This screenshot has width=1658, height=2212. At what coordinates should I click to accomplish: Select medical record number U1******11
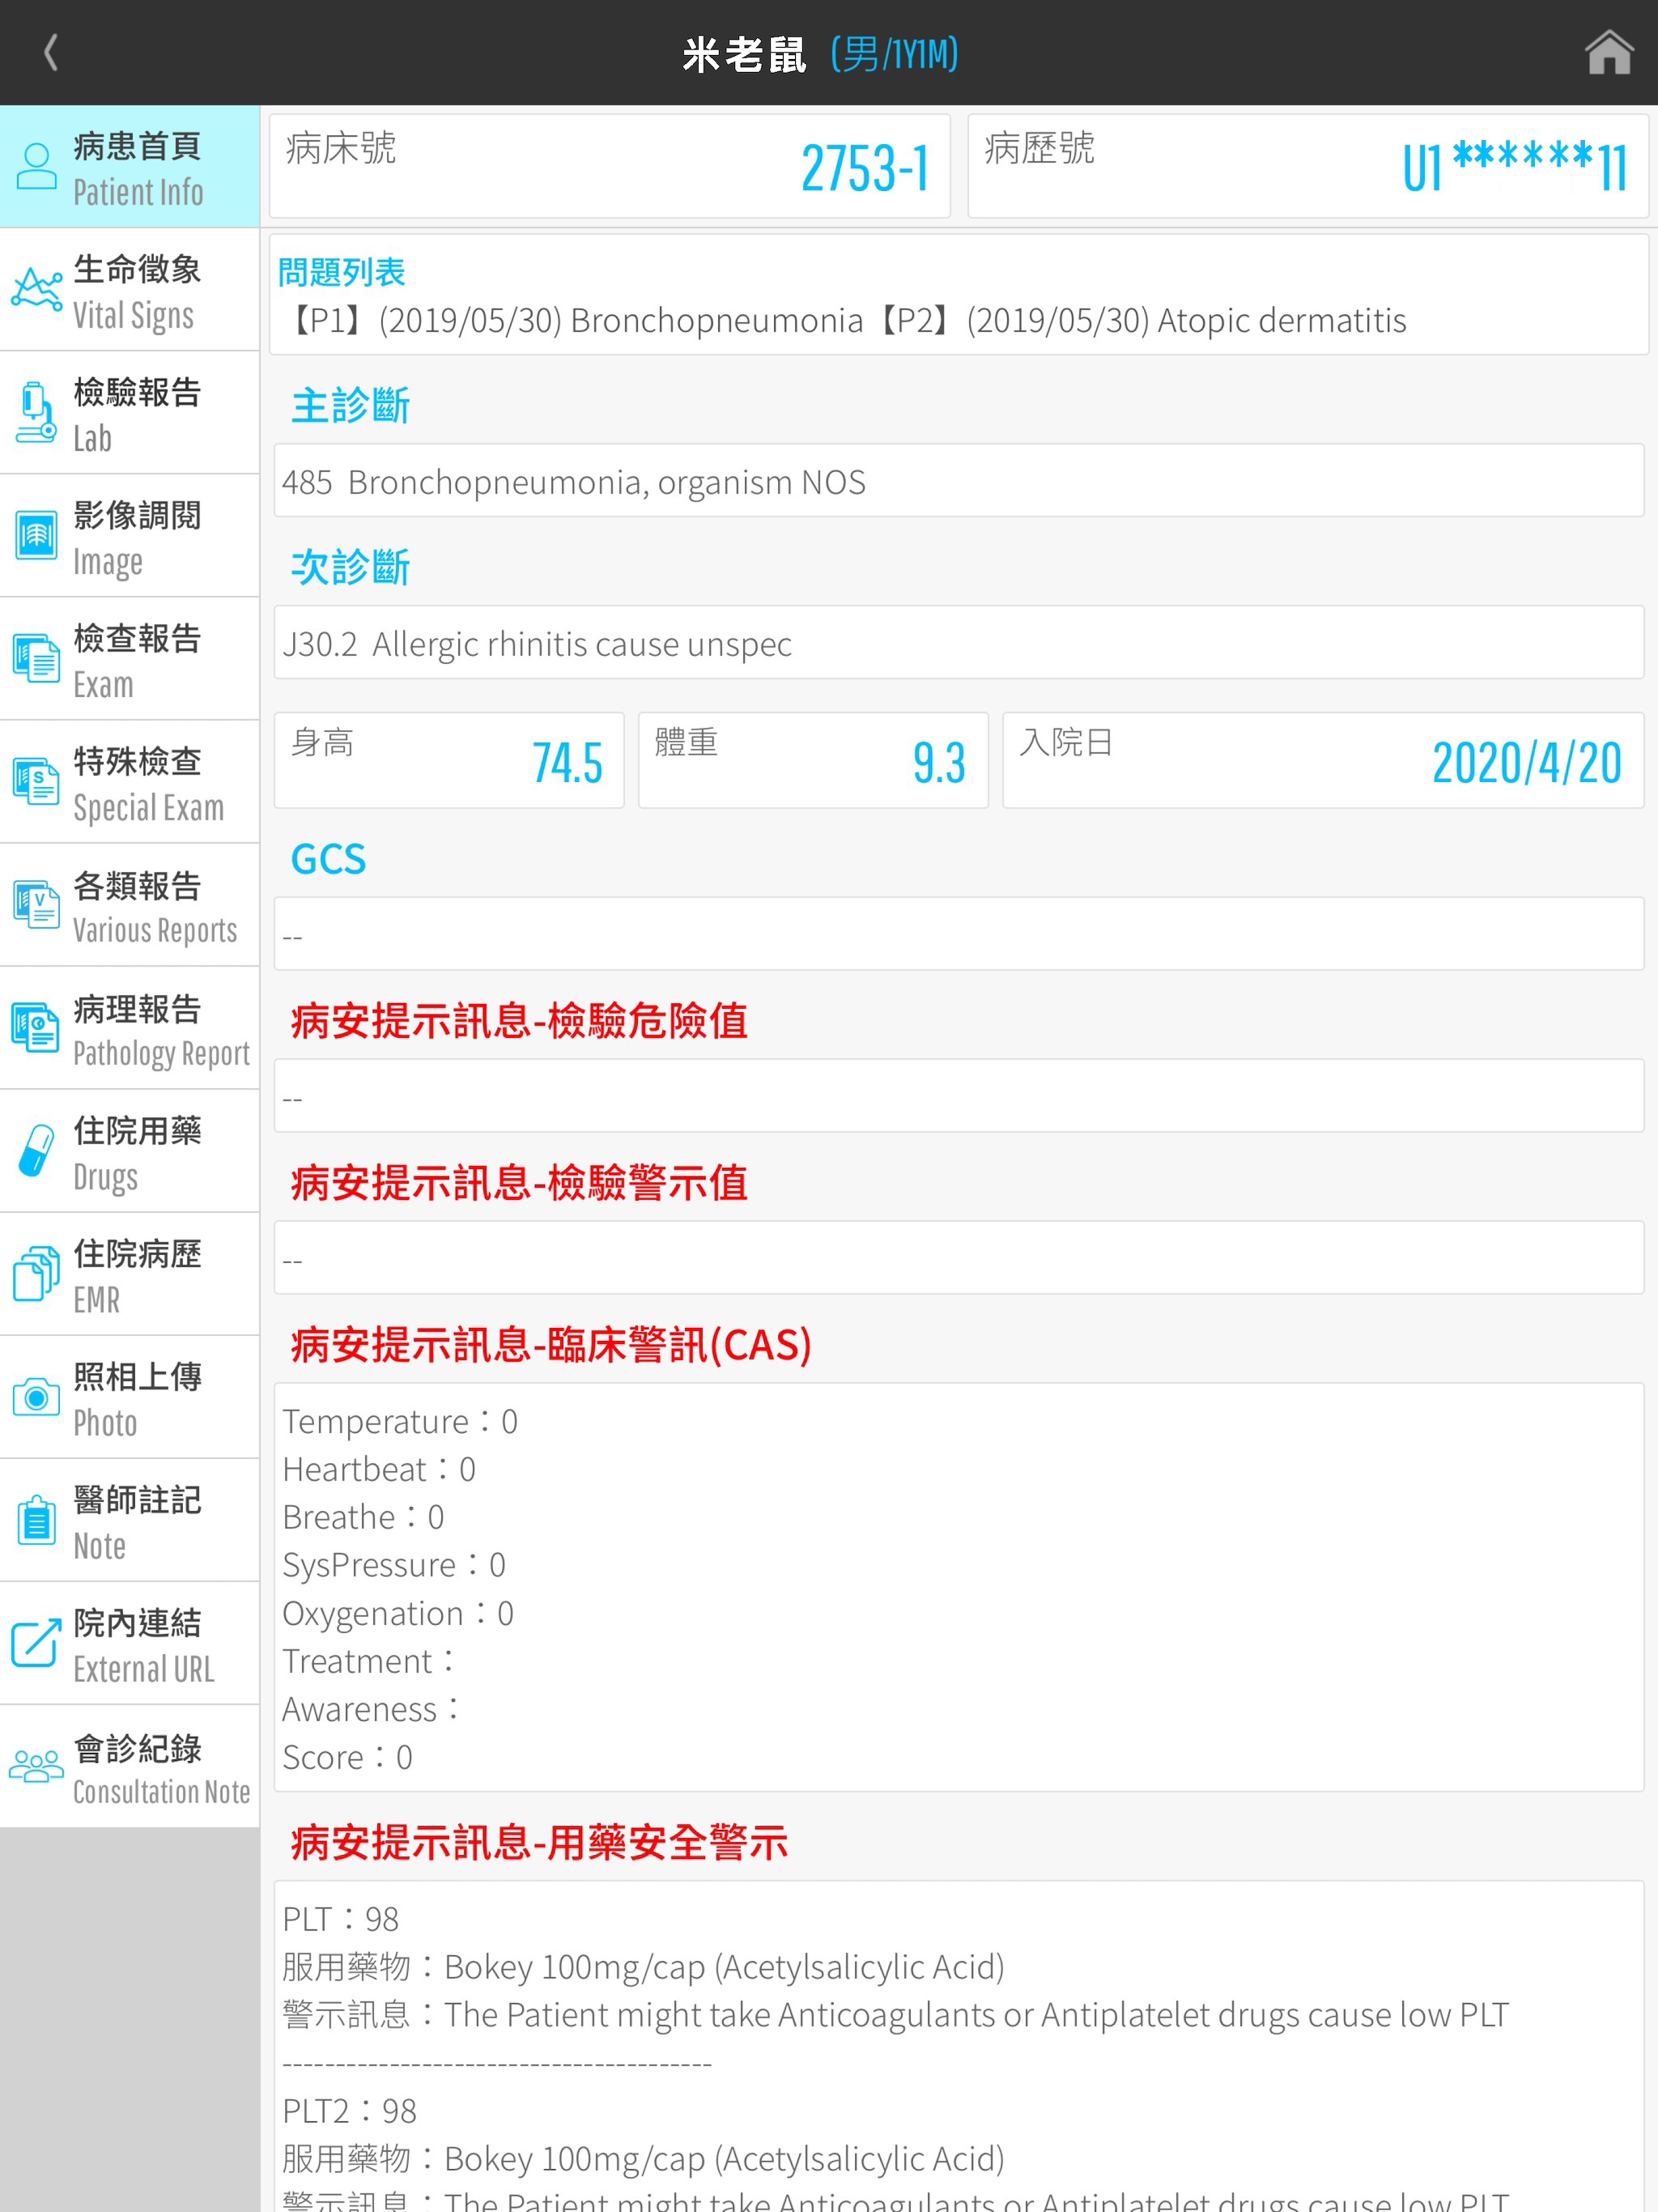(x=1307, y=166)
